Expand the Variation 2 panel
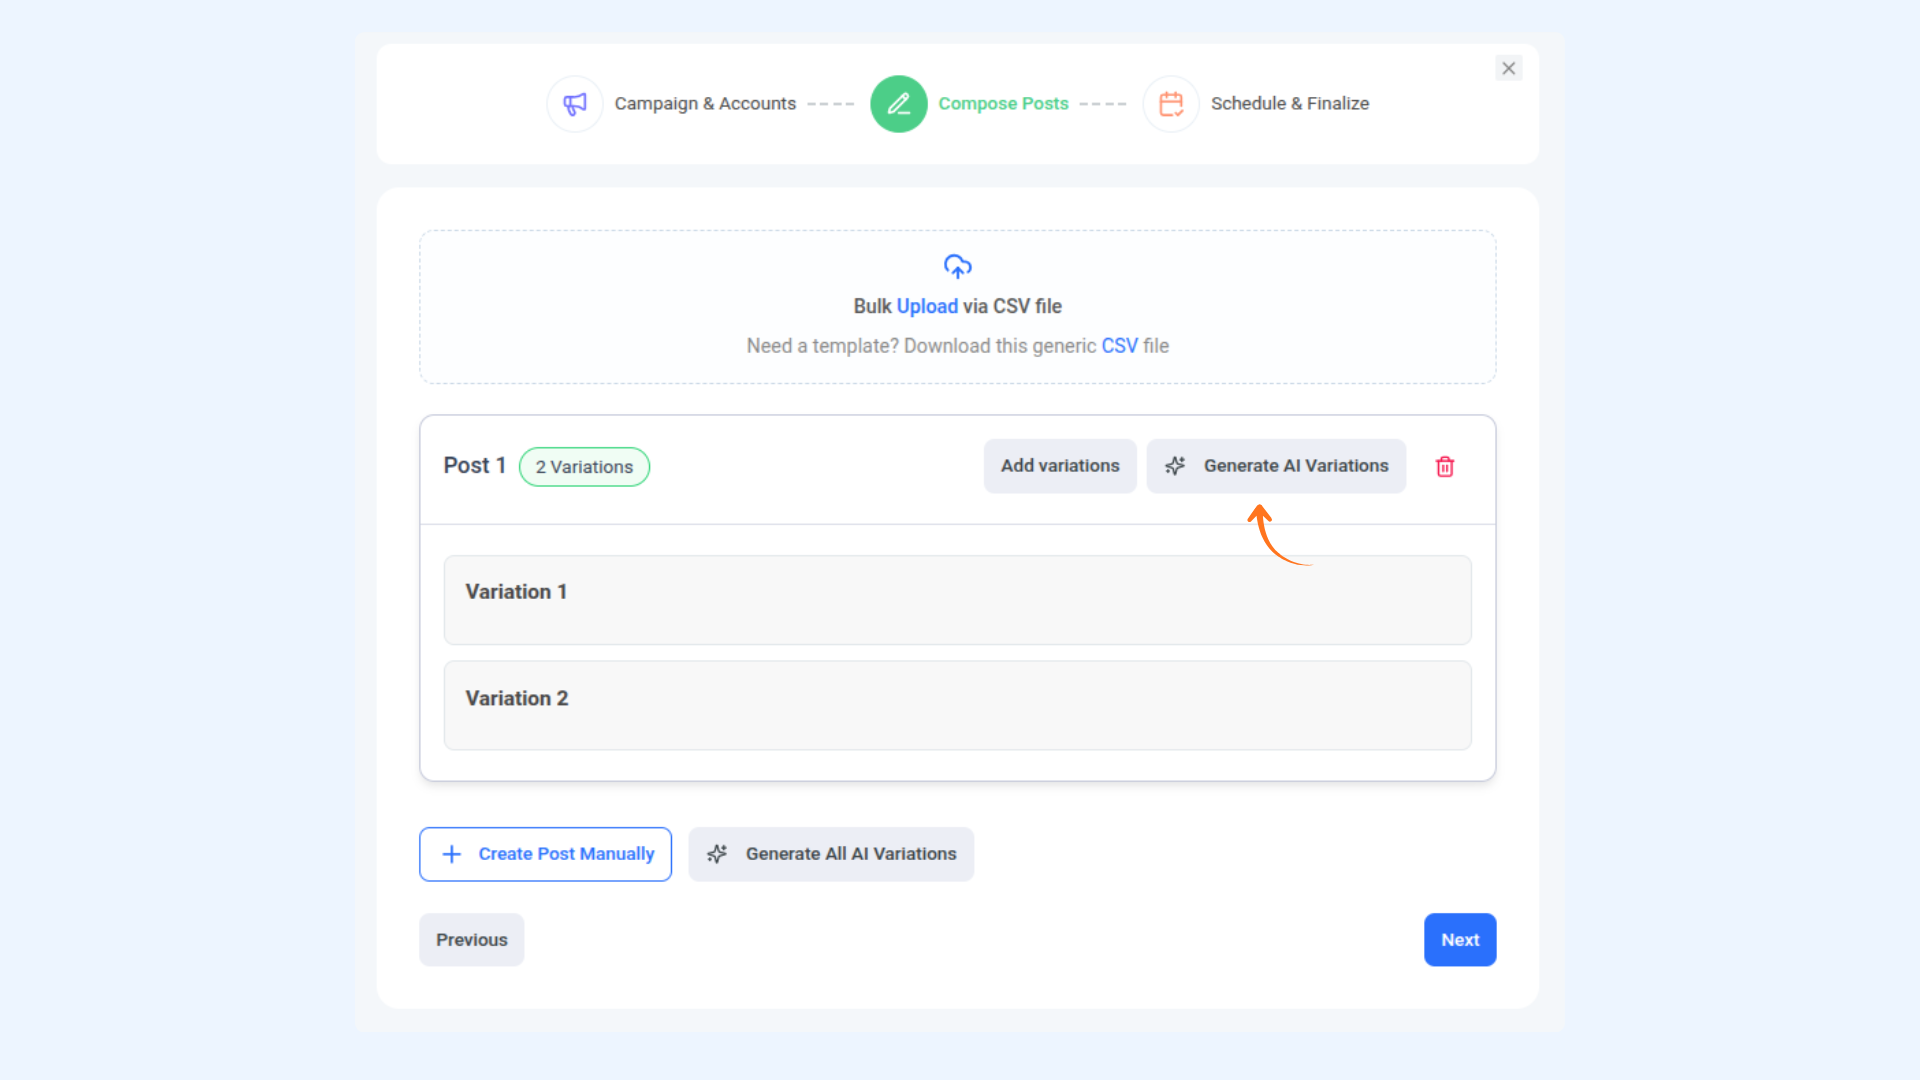Image resolution: width=1920 pixels, height=1080 pixels. tap(957, 705)
